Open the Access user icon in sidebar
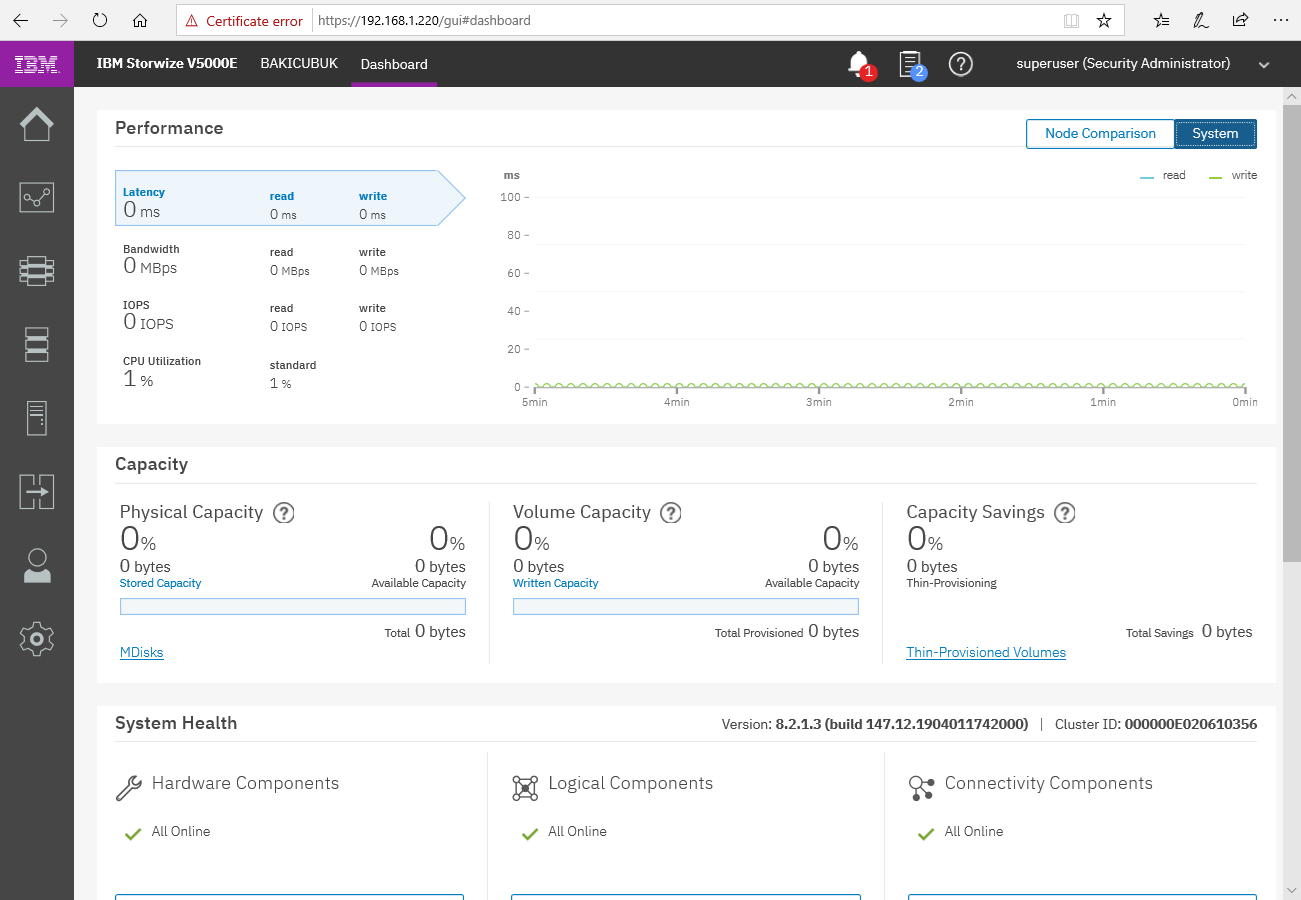 [x=37, y=565]
